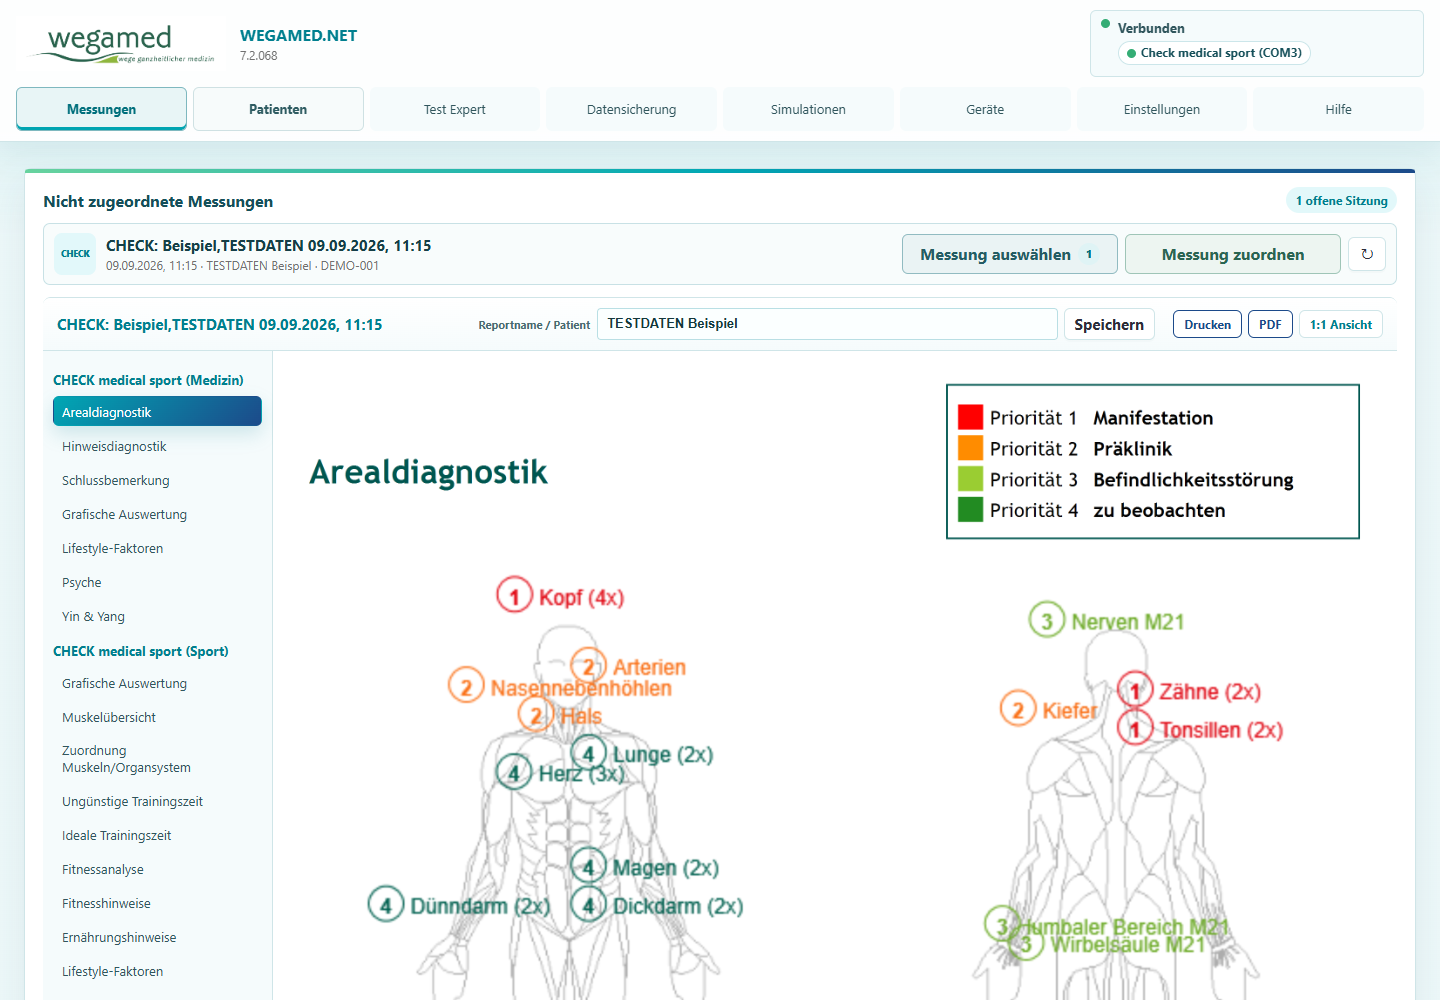Viewport: 1440px width, 1000px height.
Task: Select Arealdiagnostik in the sidebar
Action: point(157,412)
